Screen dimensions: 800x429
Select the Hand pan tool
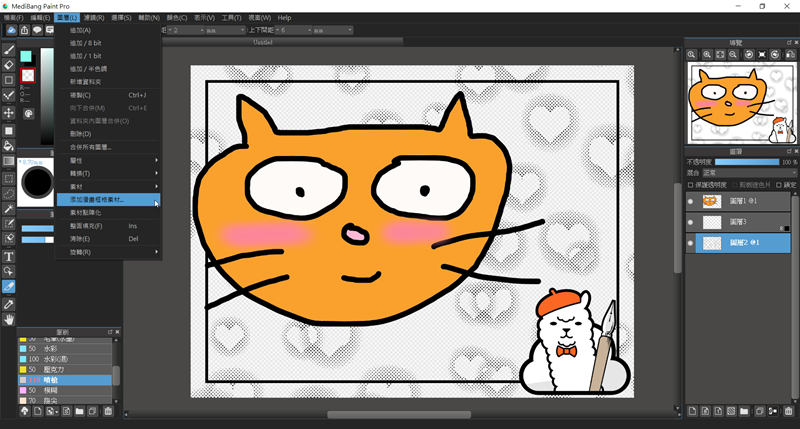pos(9,319)
